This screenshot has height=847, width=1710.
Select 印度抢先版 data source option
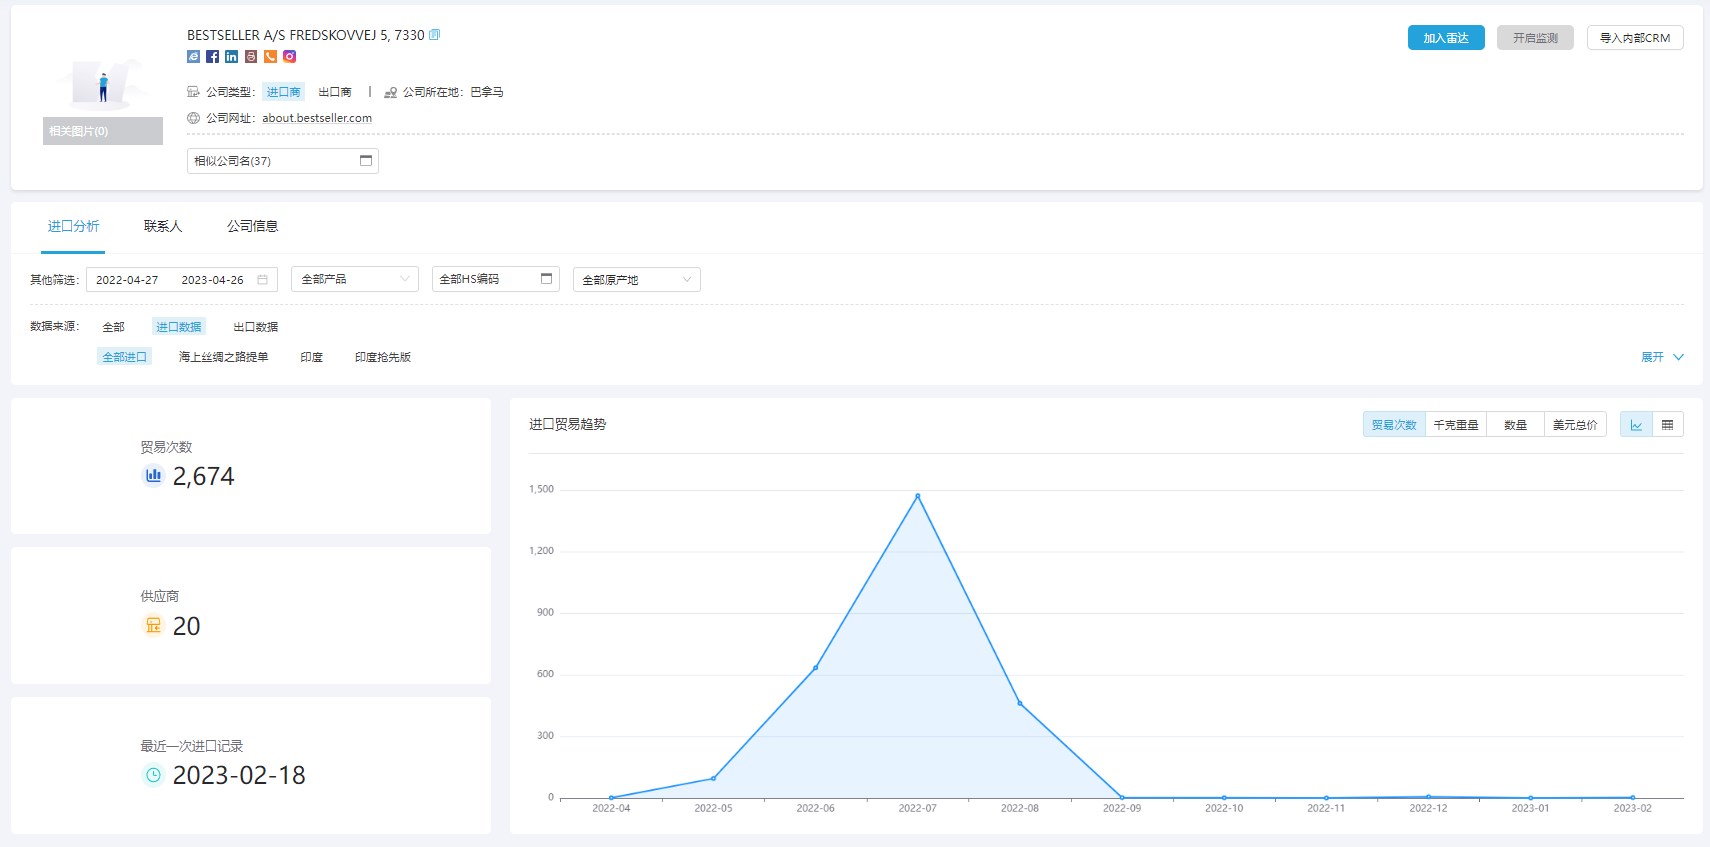pos(383,357)
